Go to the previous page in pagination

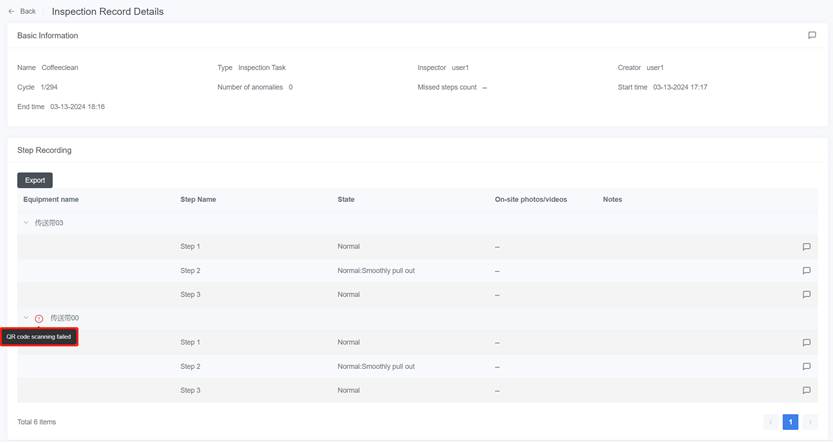coord(770,422)
